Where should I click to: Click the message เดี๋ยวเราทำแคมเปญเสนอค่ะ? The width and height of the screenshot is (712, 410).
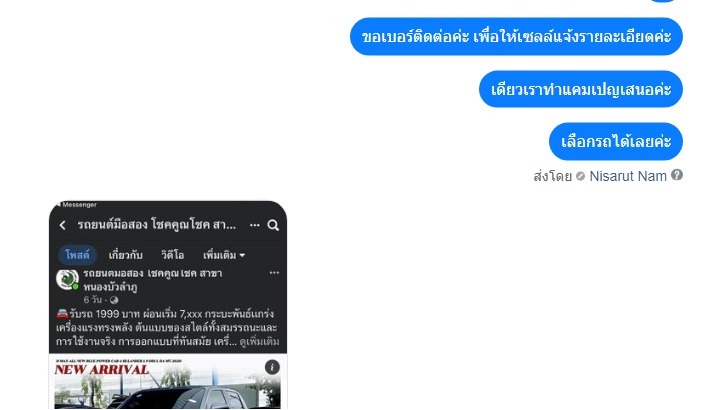pyautogui.click(x=581, y=89)
